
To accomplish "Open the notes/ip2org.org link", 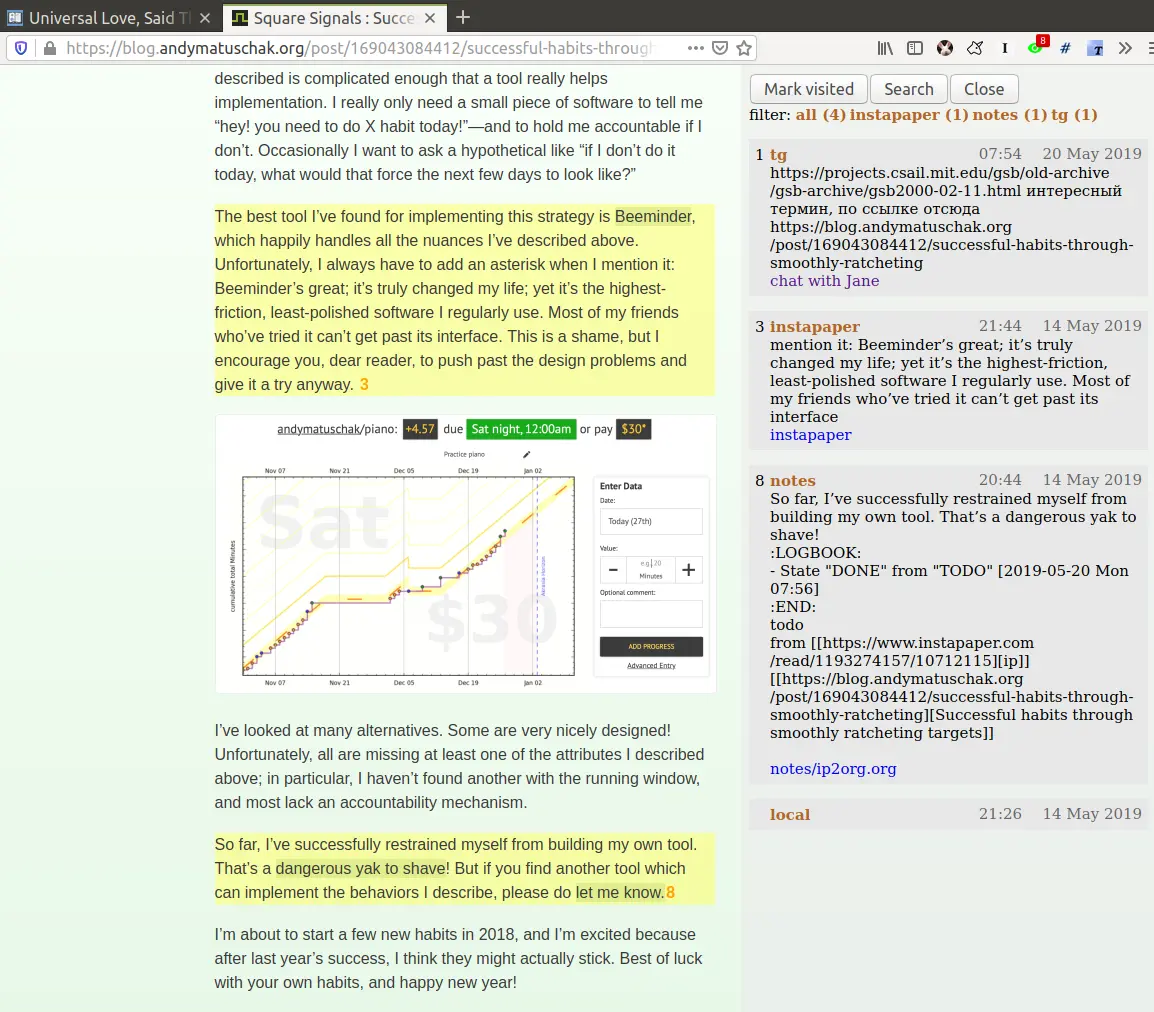I will pos(833,769).
